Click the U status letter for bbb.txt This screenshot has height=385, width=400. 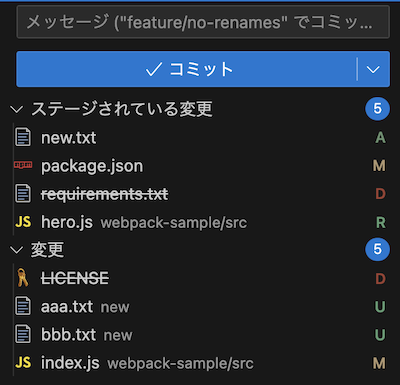point(380,335)
